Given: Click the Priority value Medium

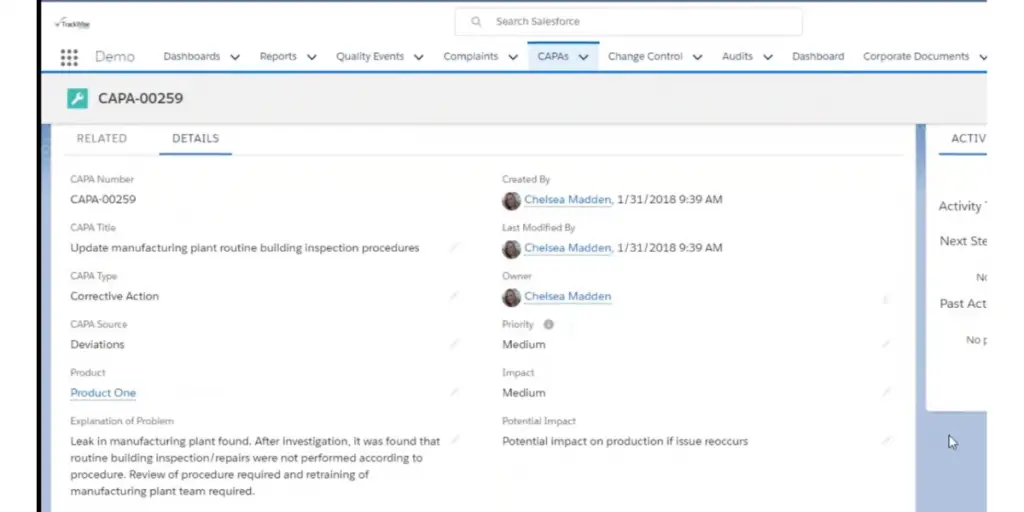Looking at the screenshot, I should [x=524, y=345].
